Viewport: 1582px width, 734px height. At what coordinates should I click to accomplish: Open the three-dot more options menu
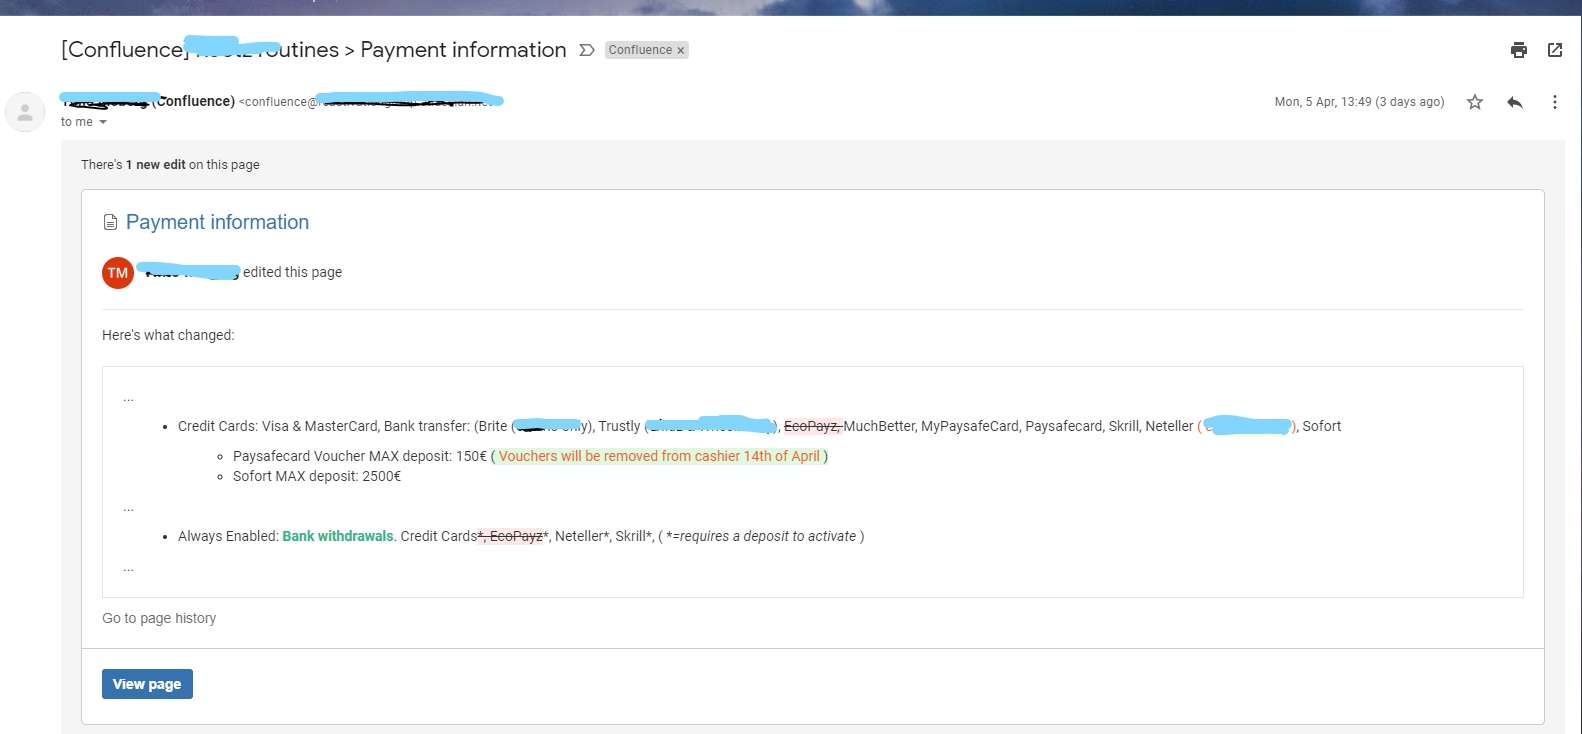click(1554, 102)
